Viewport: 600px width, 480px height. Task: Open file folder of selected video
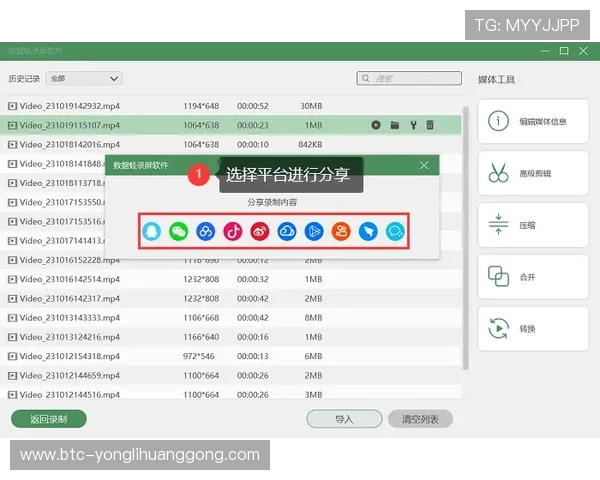click(394, 125)
